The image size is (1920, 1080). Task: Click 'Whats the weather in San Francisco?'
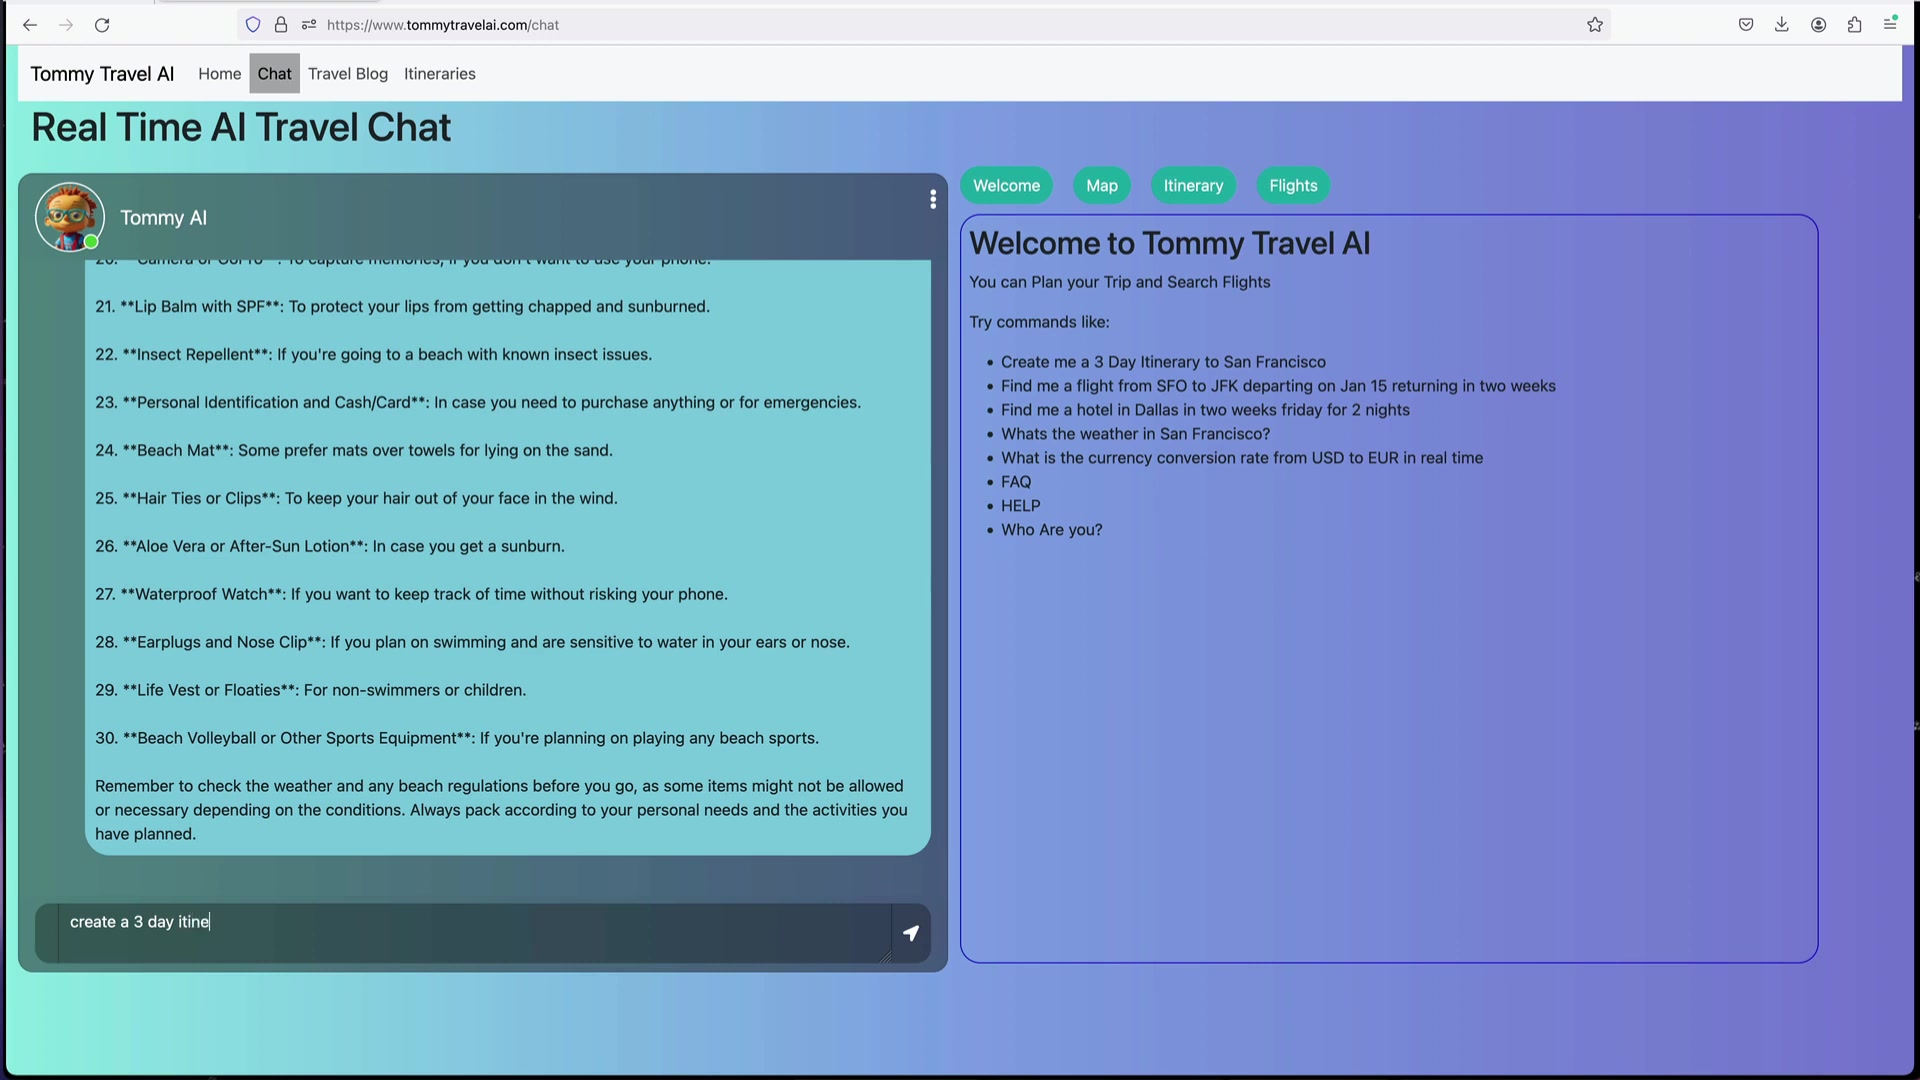1135,434
